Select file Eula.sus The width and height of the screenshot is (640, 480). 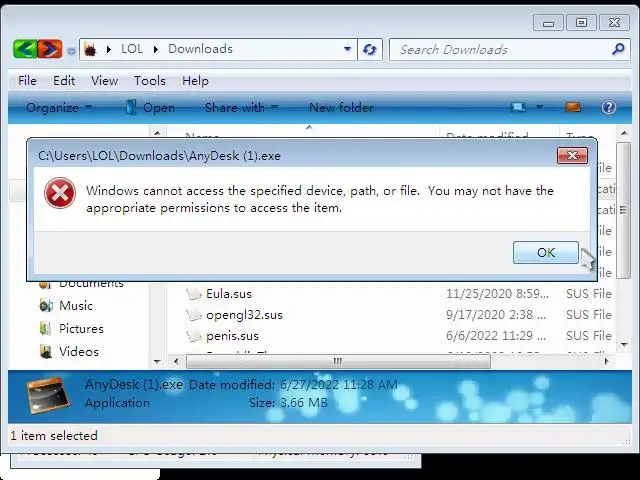229,294
